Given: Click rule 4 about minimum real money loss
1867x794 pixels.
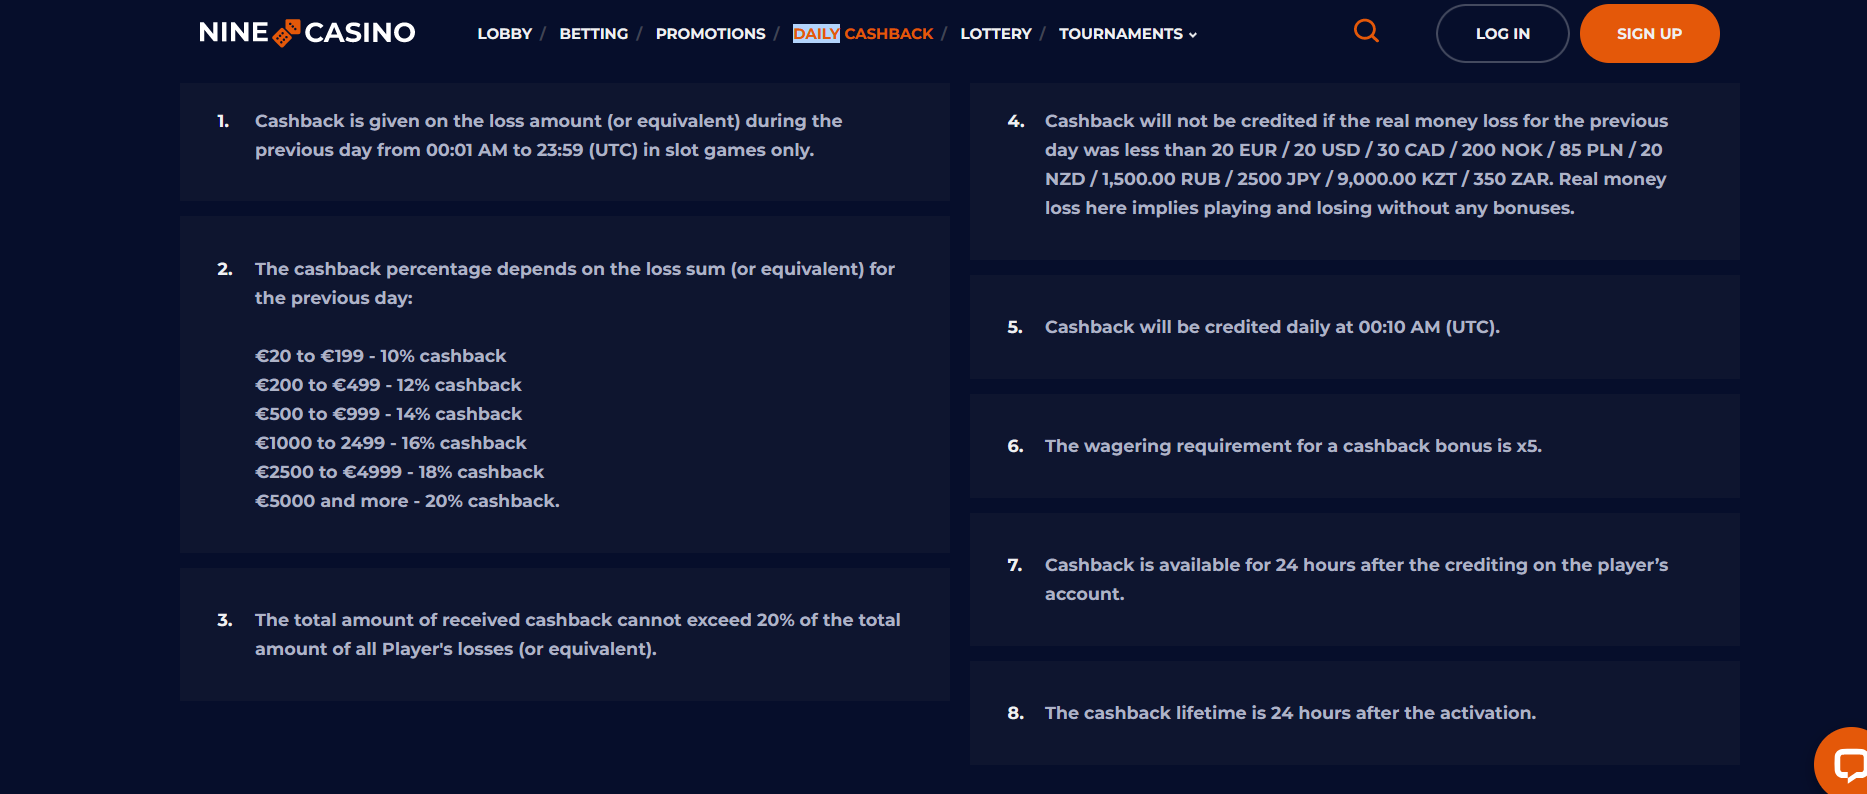Looking at the screenshot, I should click(x=1354, y=171).
